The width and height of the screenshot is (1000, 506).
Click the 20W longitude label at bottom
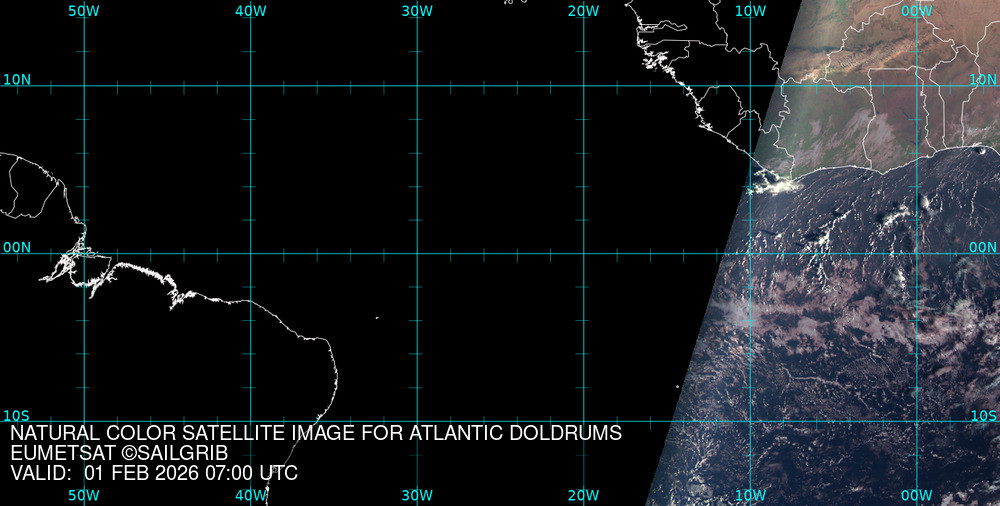pyautogui.click(x=583, y=495)
